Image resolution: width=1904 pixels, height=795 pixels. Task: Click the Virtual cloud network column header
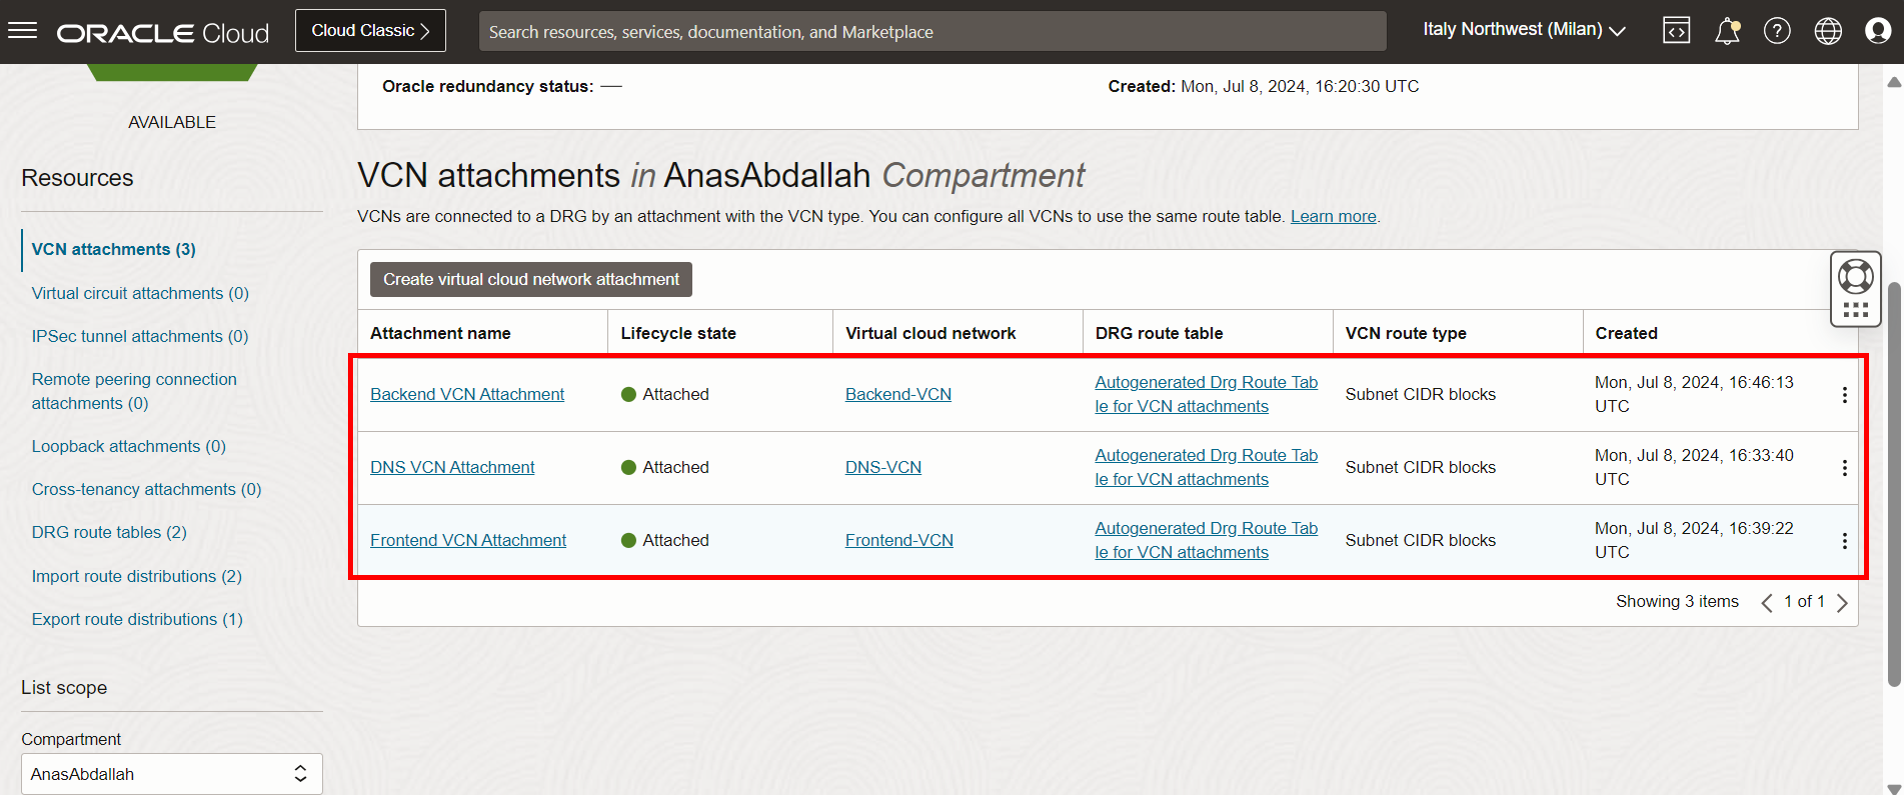coord(930,333)
